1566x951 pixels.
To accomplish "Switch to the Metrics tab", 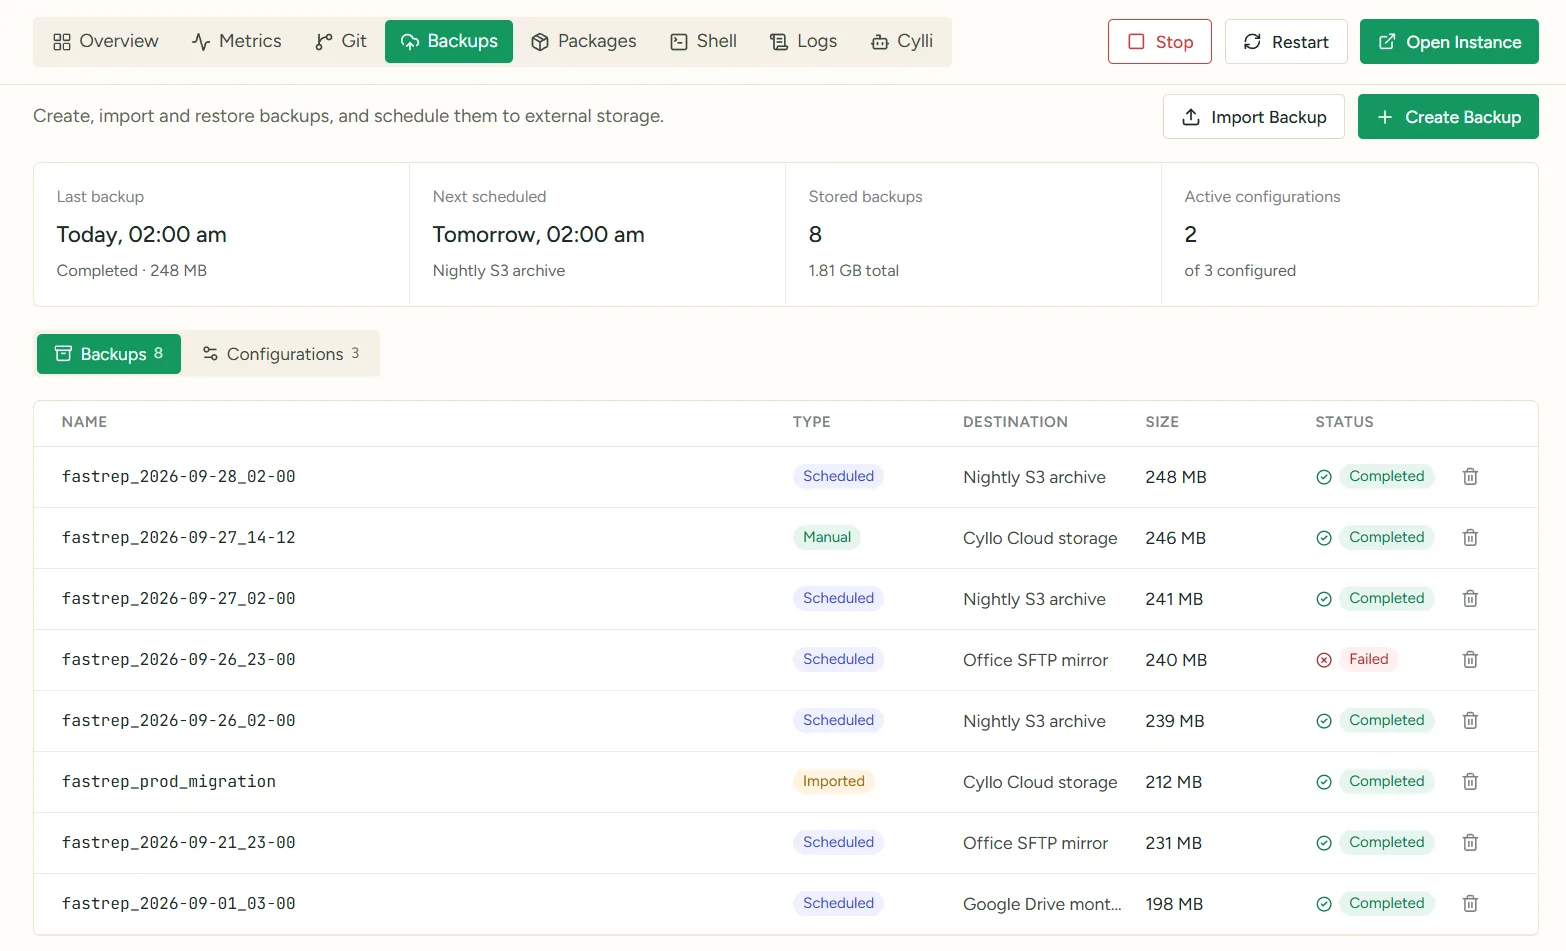I will 237,42.
